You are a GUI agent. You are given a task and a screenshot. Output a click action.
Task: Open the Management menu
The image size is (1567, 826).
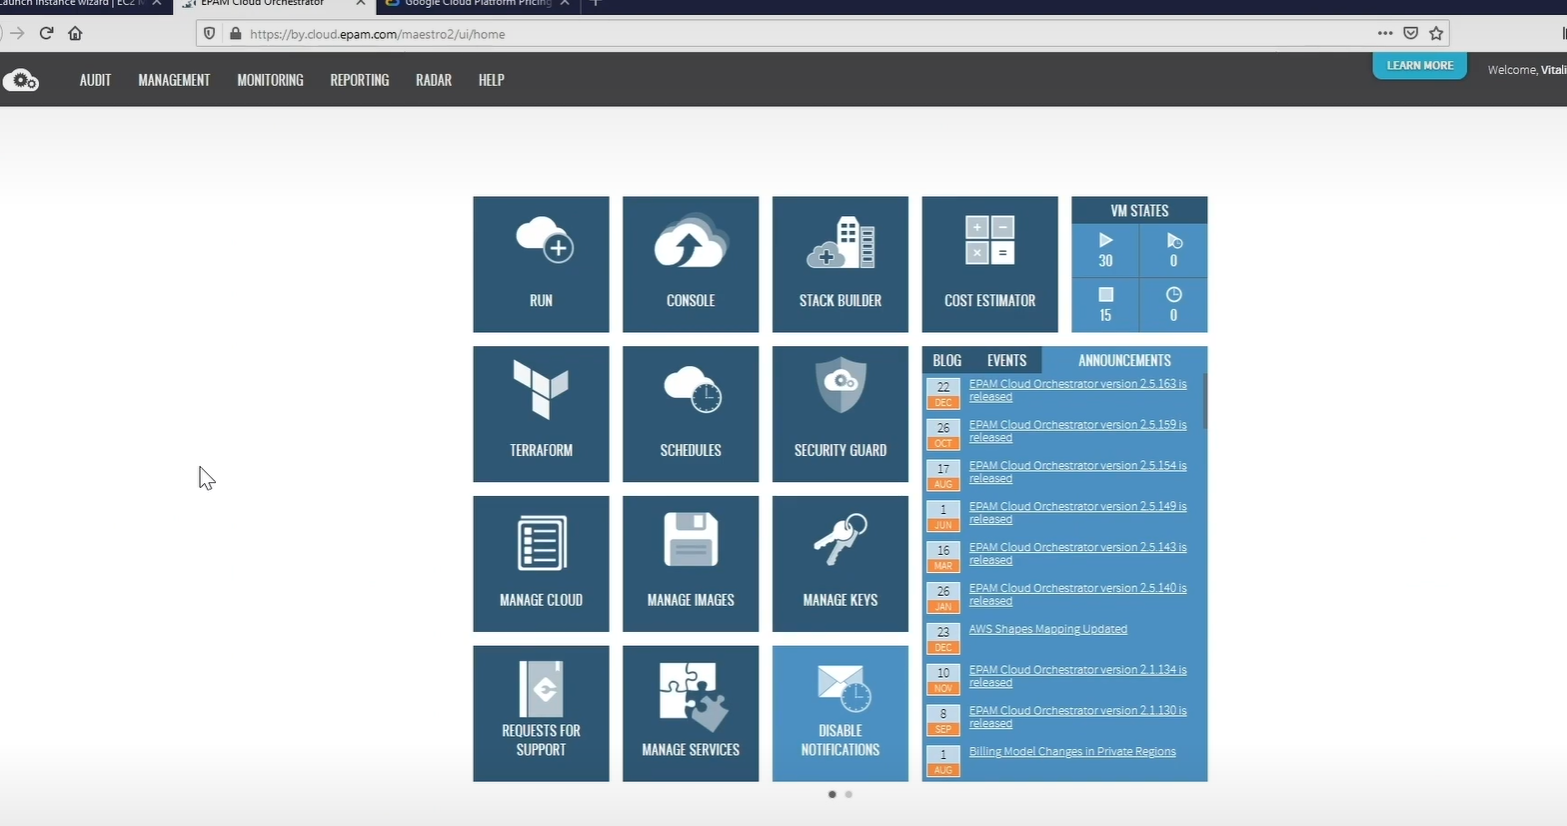(x=174, y=80)
